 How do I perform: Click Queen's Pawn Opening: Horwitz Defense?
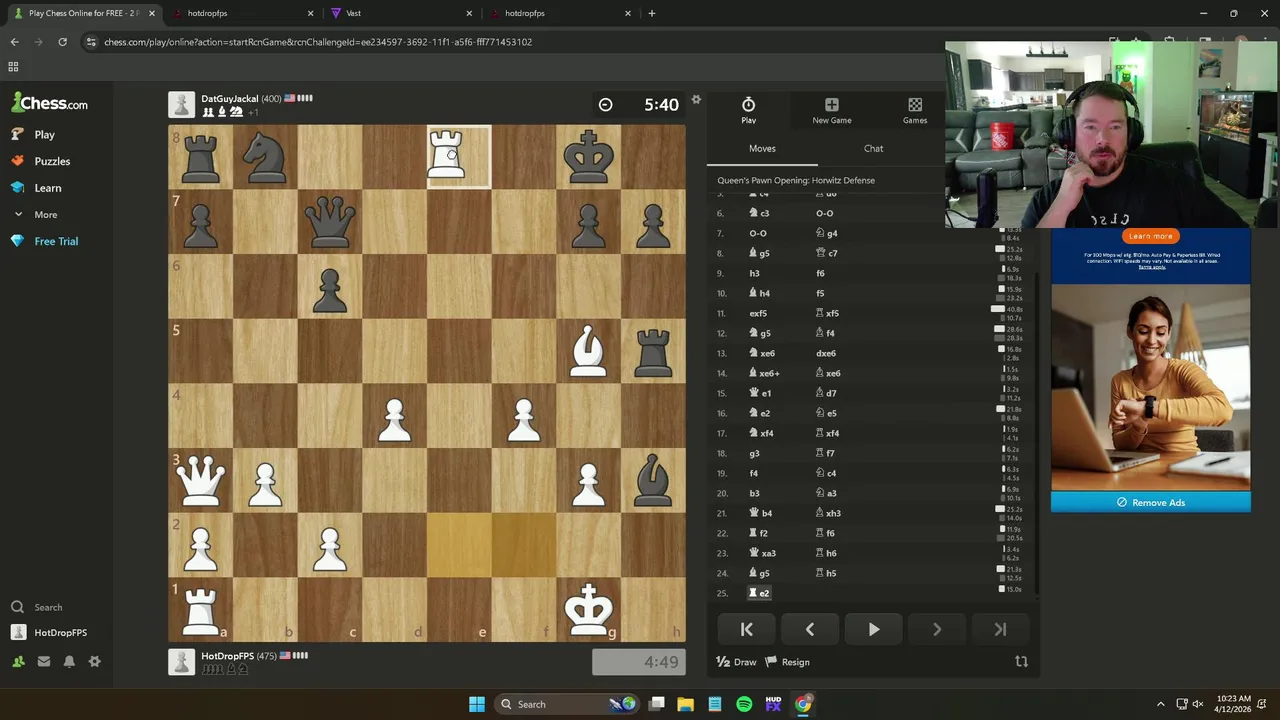coord(796,180)
